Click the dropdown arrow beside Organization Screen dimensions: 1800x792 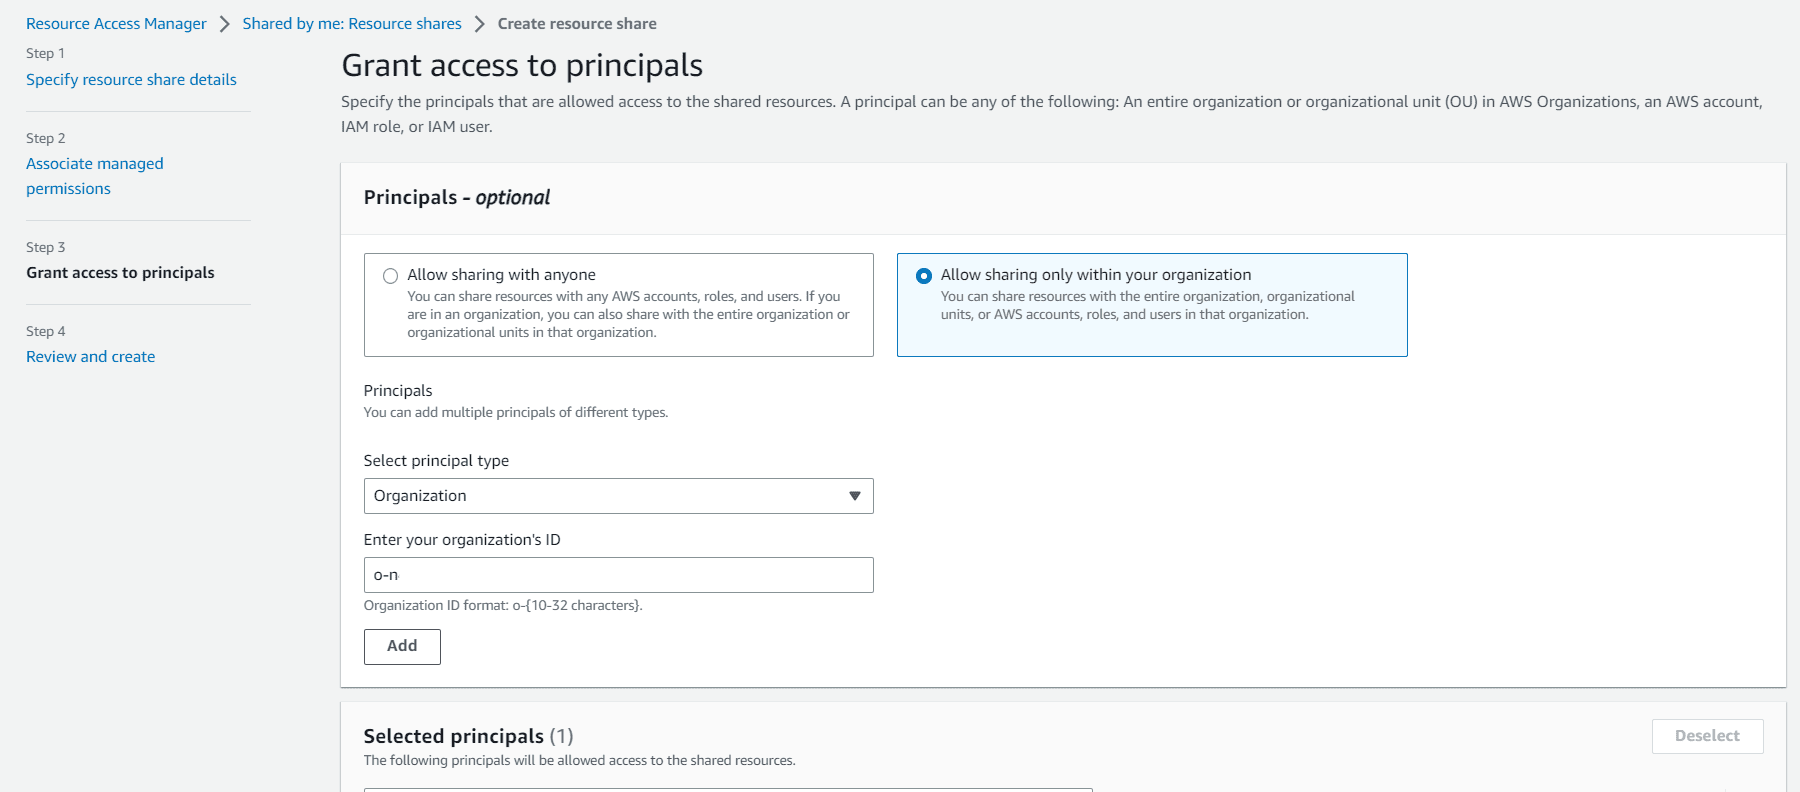pyautogui.click(x=855, y=496)
